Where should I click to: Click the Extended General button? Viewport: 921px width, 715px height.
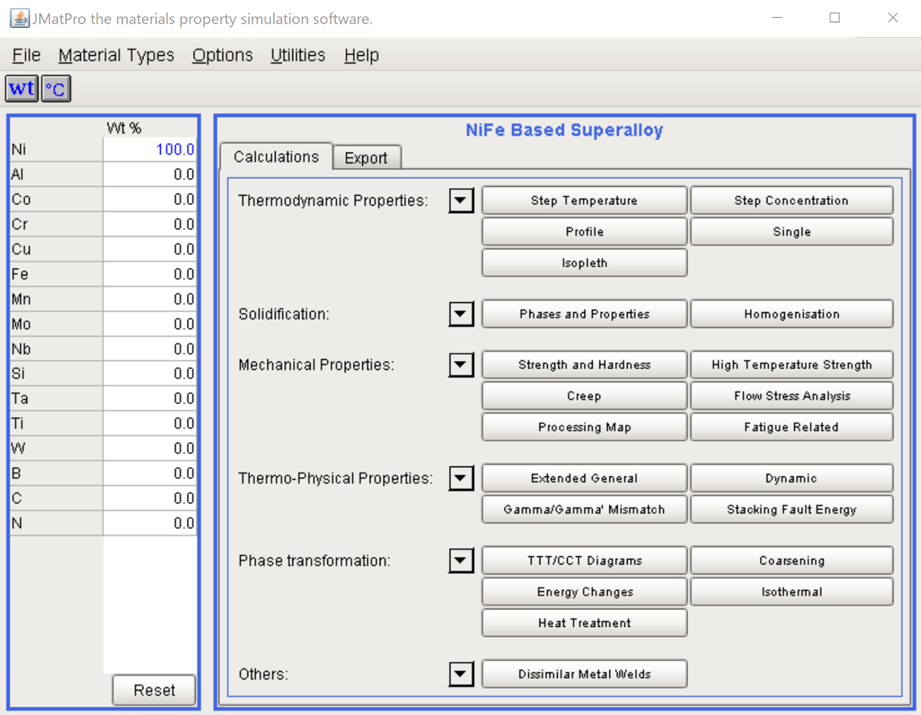tap(584, 478)
